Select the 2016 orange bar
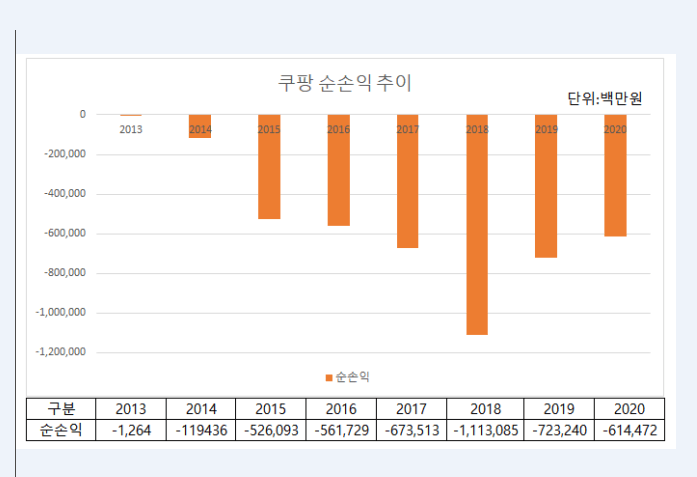The width and height of the screenshot is (697, 477). coord(339,170)
